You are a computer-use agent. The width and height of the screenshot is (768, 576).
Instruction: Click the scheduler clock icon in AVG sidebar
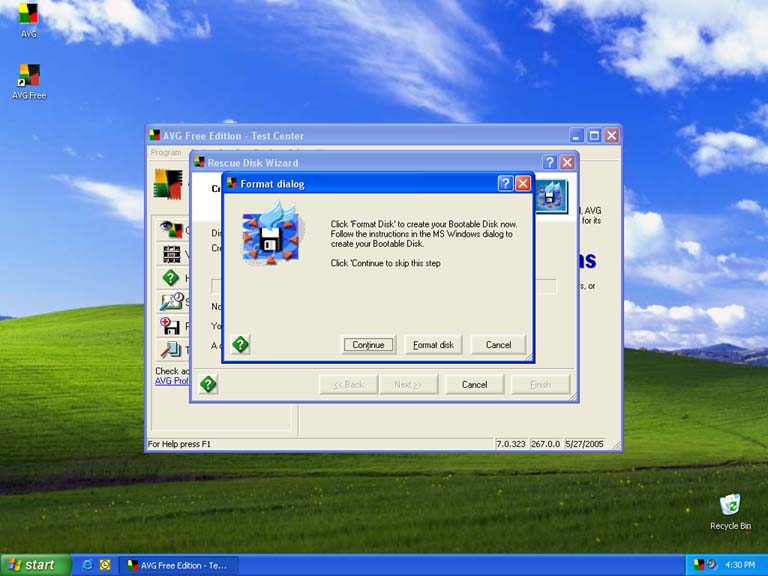coord(171,301)
